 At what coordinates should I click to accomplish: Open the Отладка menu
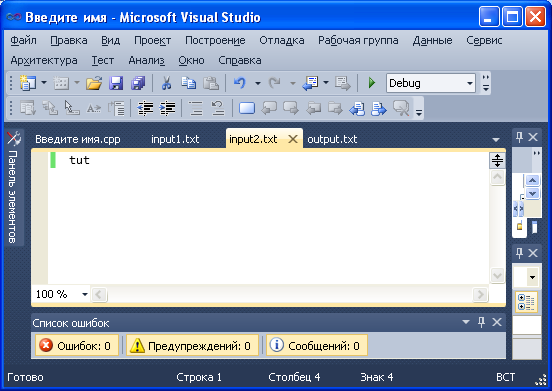[282, 40]
